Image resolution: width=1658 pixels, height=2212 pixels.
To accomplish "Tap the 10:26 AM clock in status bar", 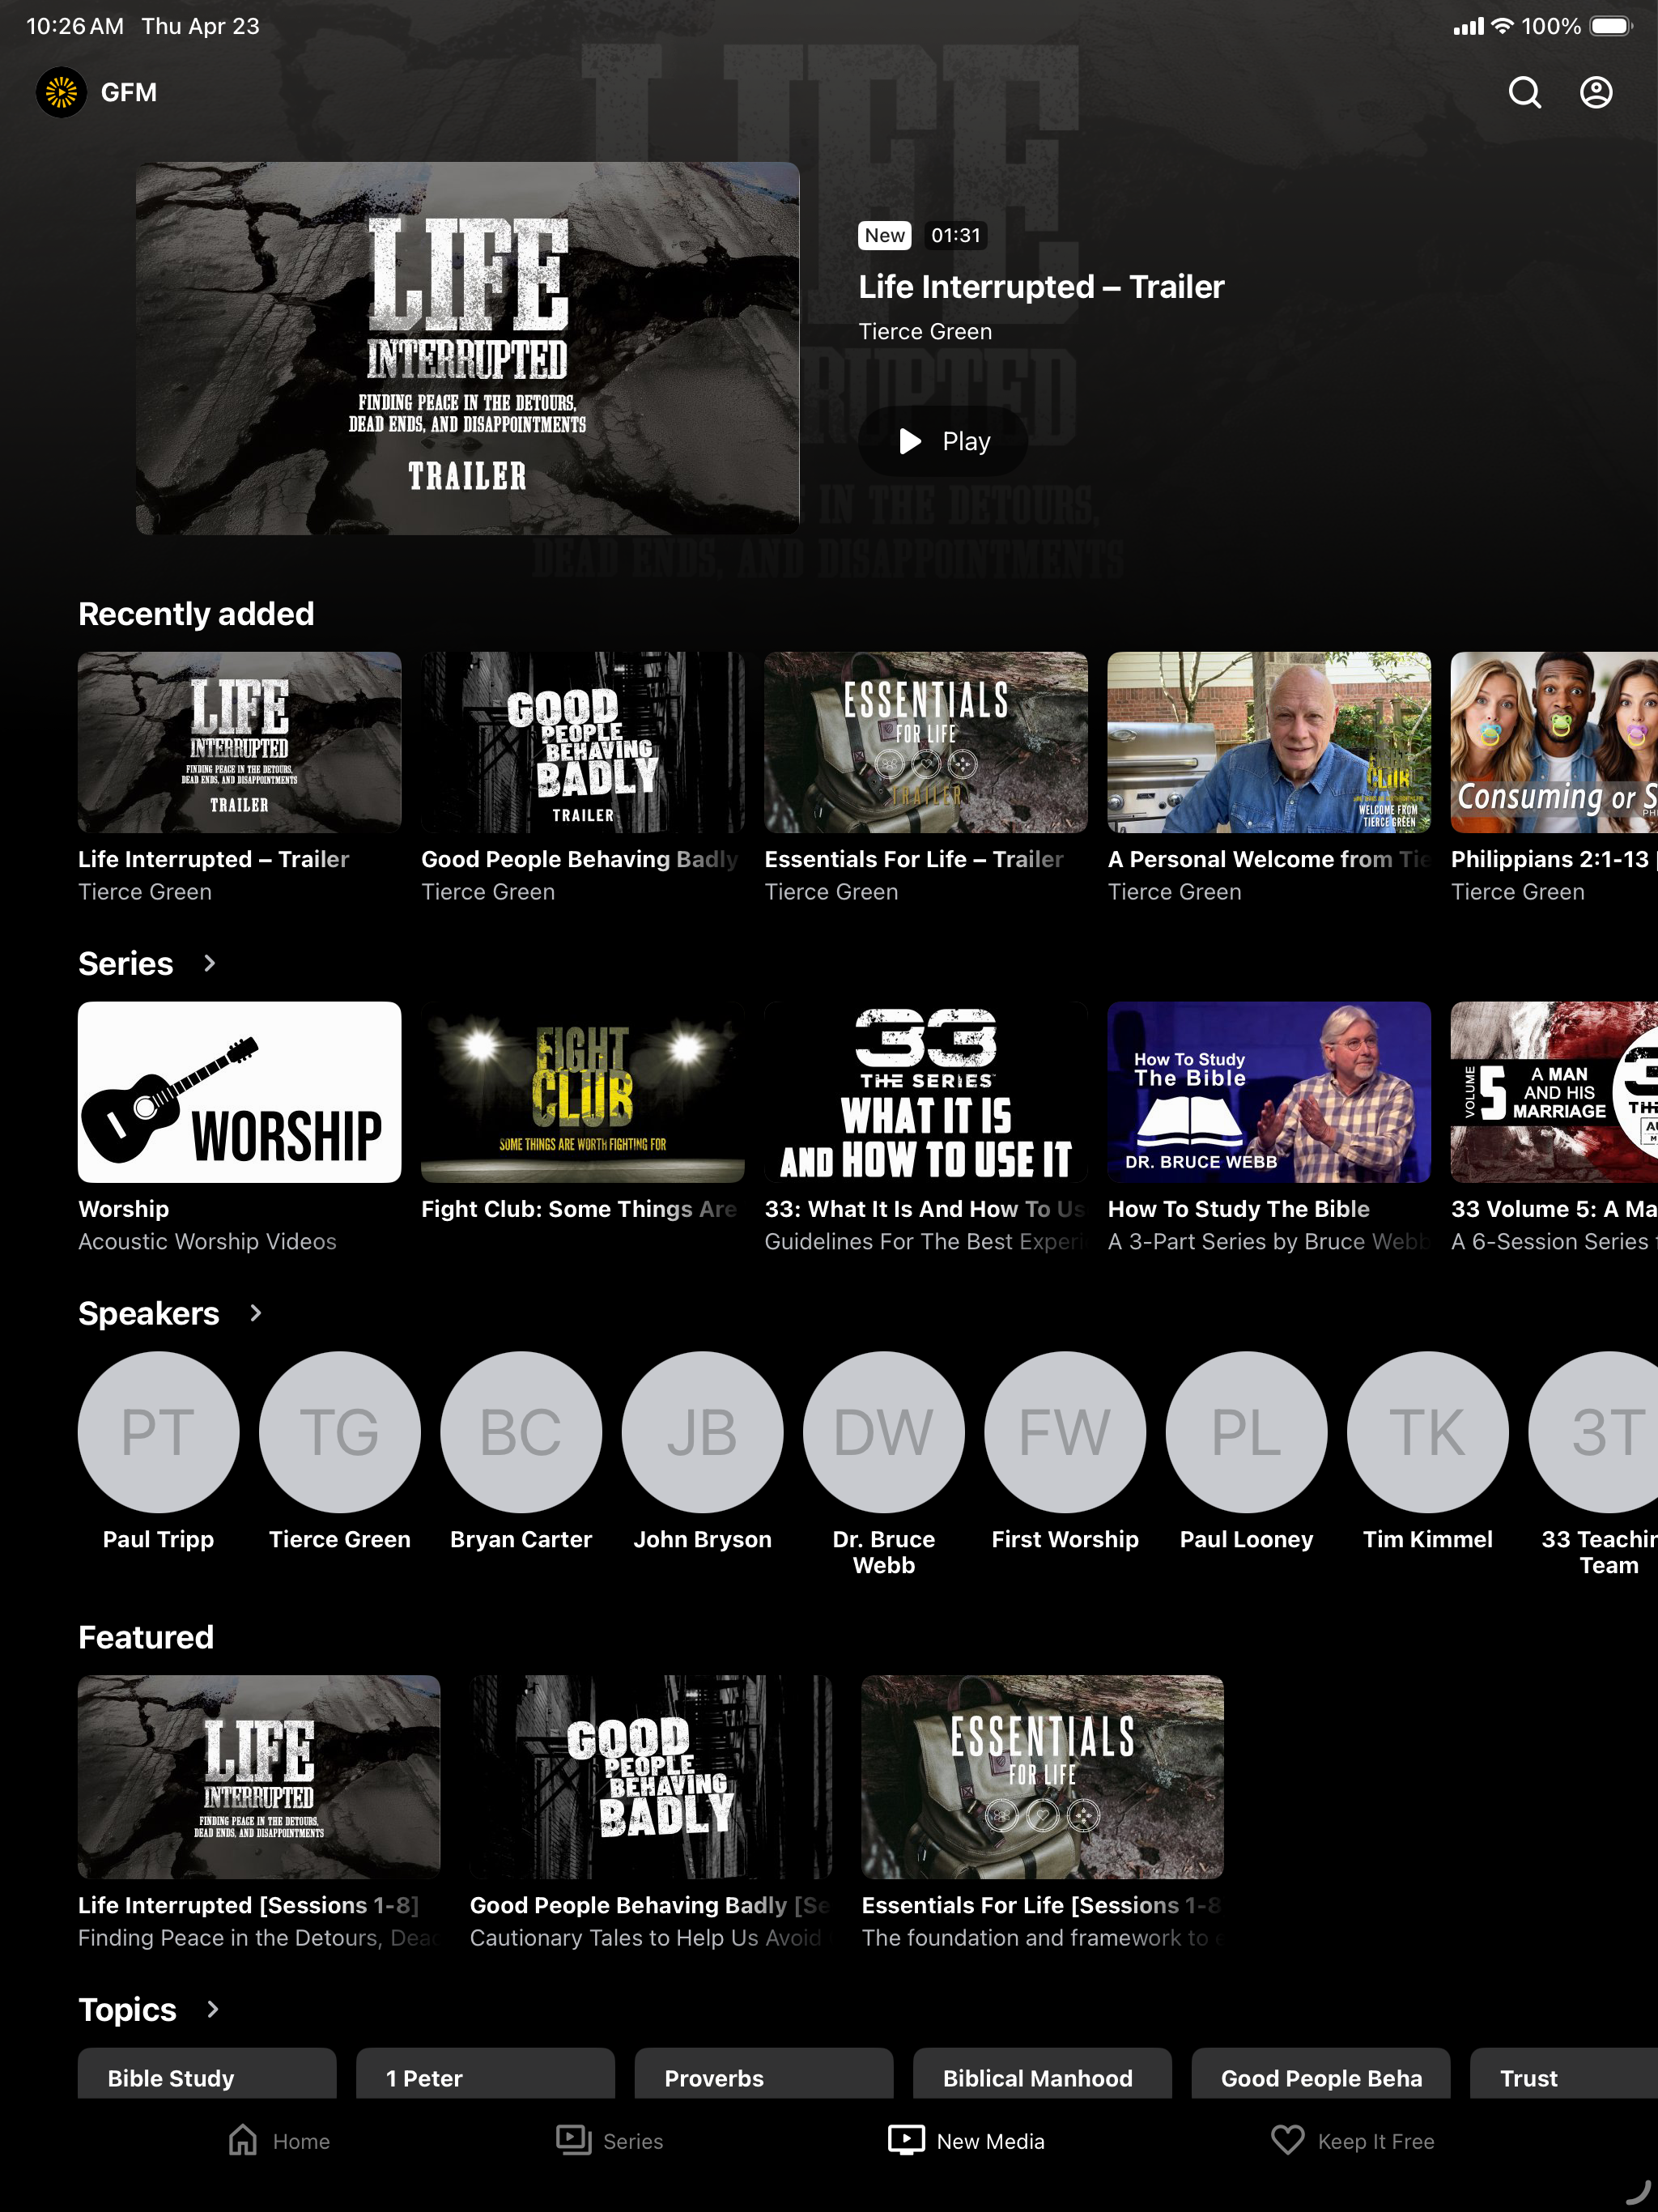I will point(75,26).
